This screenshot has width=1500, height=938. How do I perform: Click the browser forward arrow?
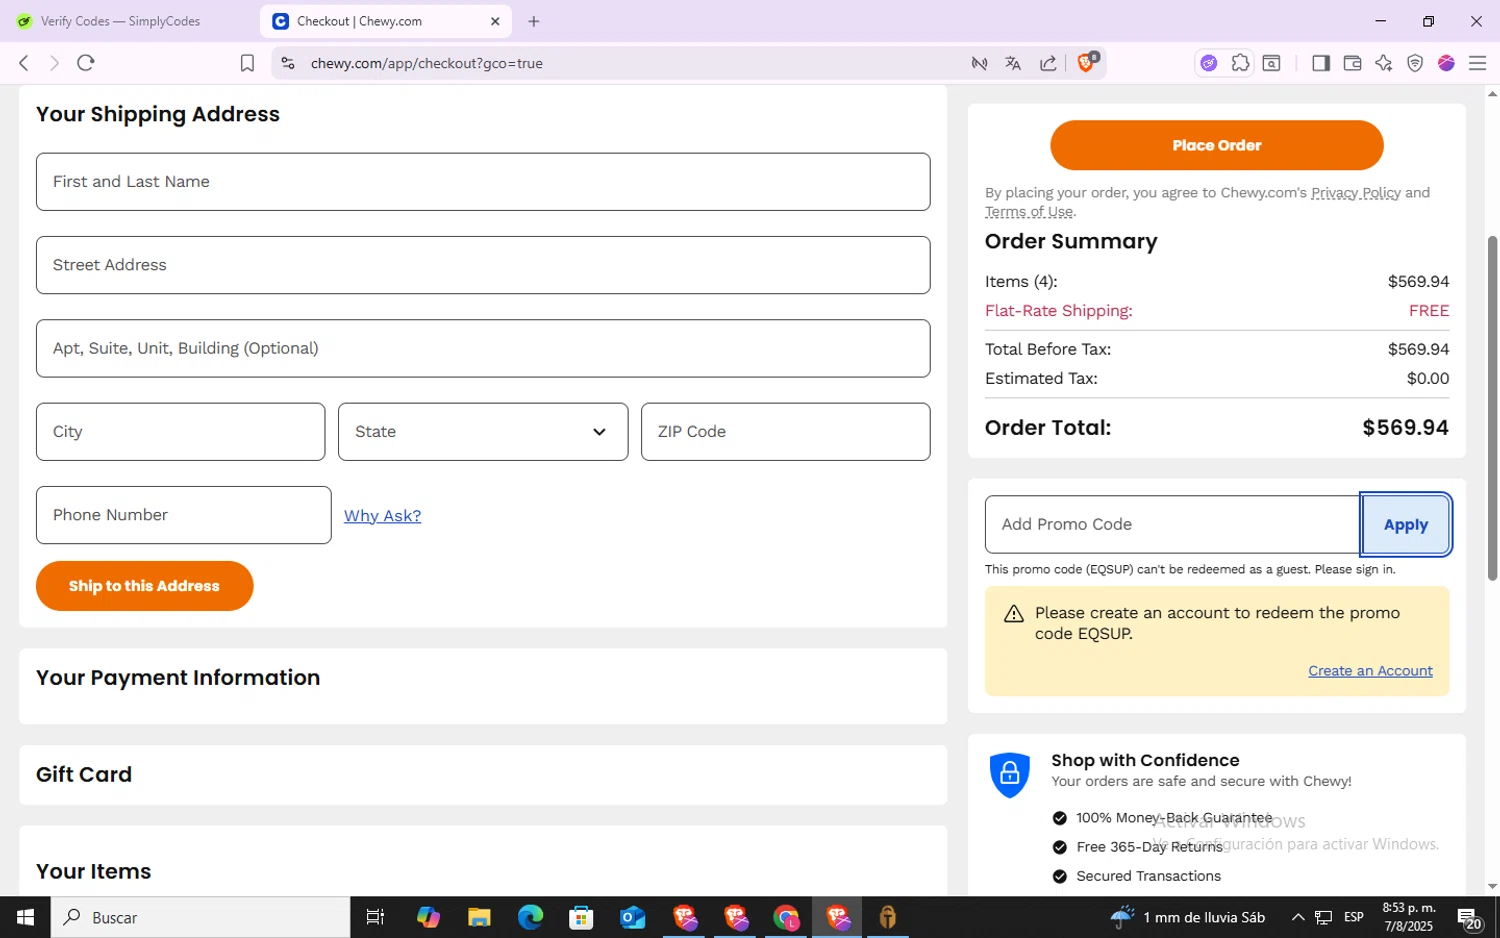coord(54,63)
